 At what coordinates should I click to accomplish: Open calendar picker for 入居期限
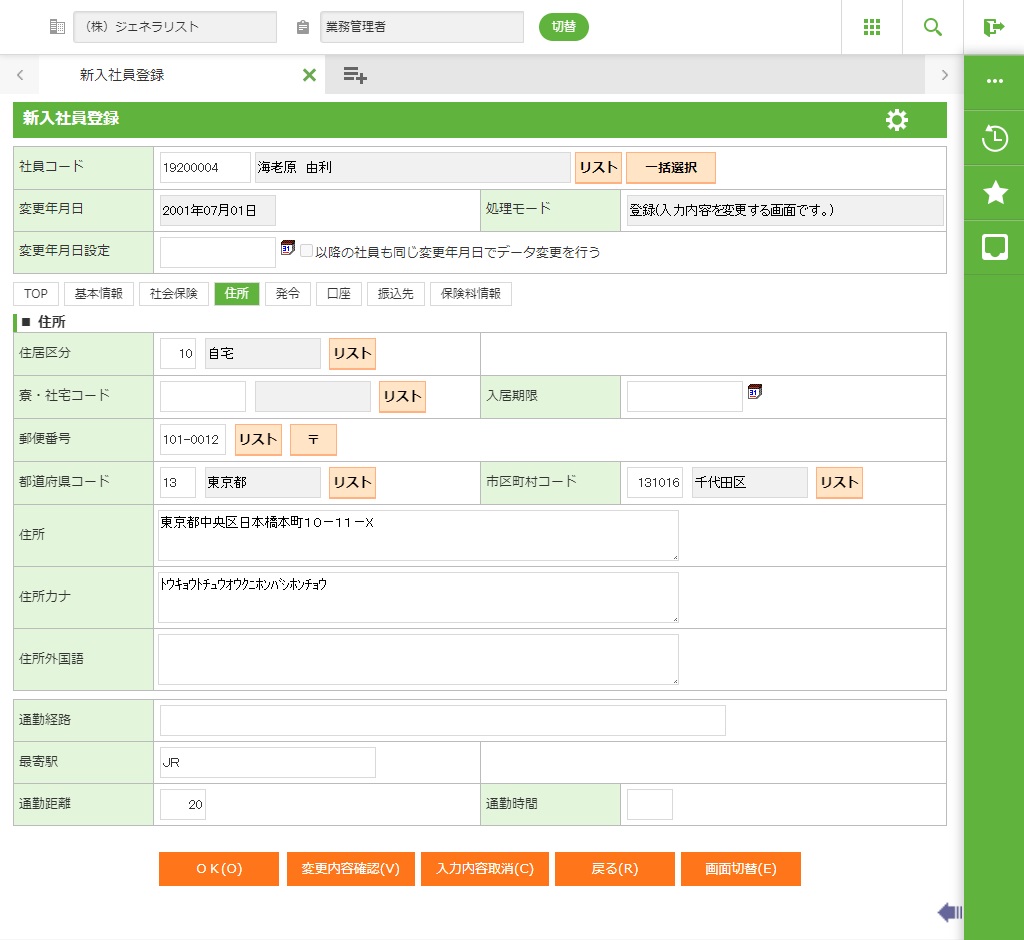tap(755, 392)
